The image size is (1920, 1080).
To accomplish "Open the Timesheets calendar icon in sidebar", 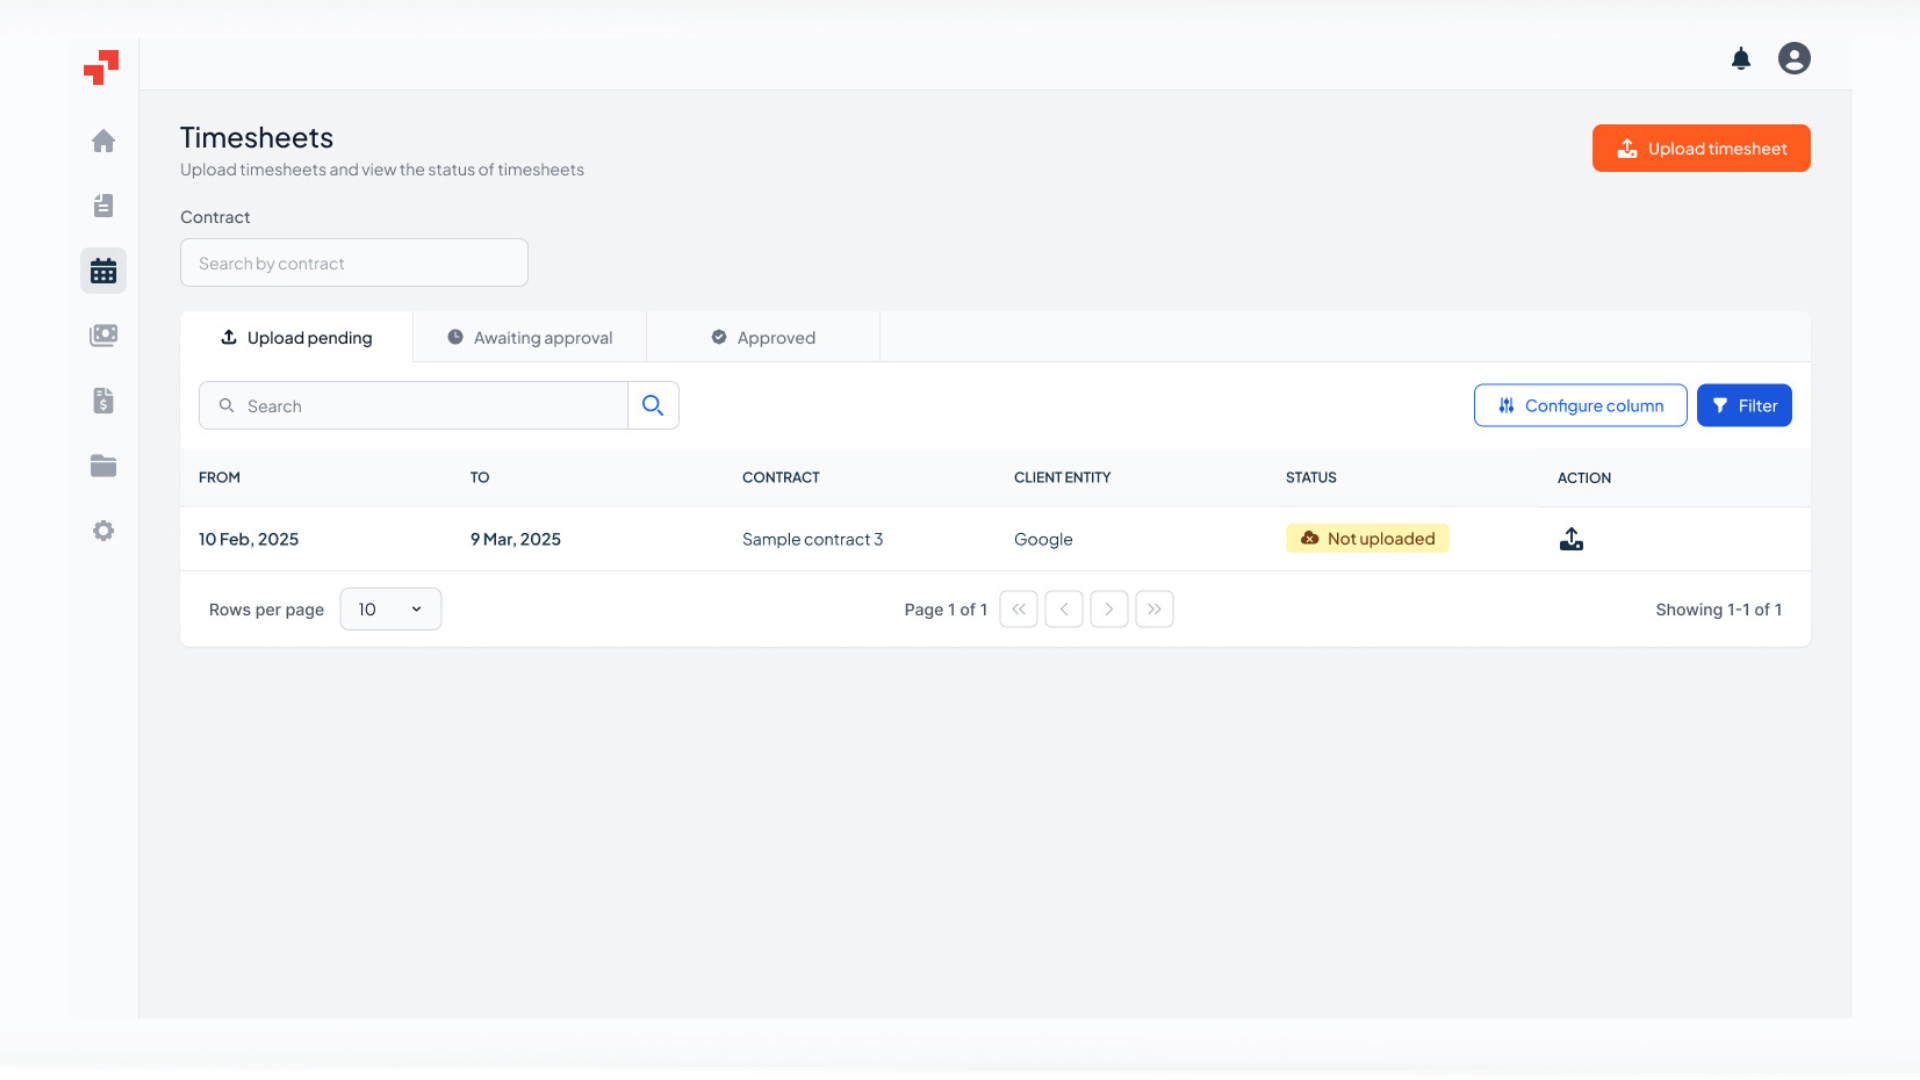I will pos(103,270).
